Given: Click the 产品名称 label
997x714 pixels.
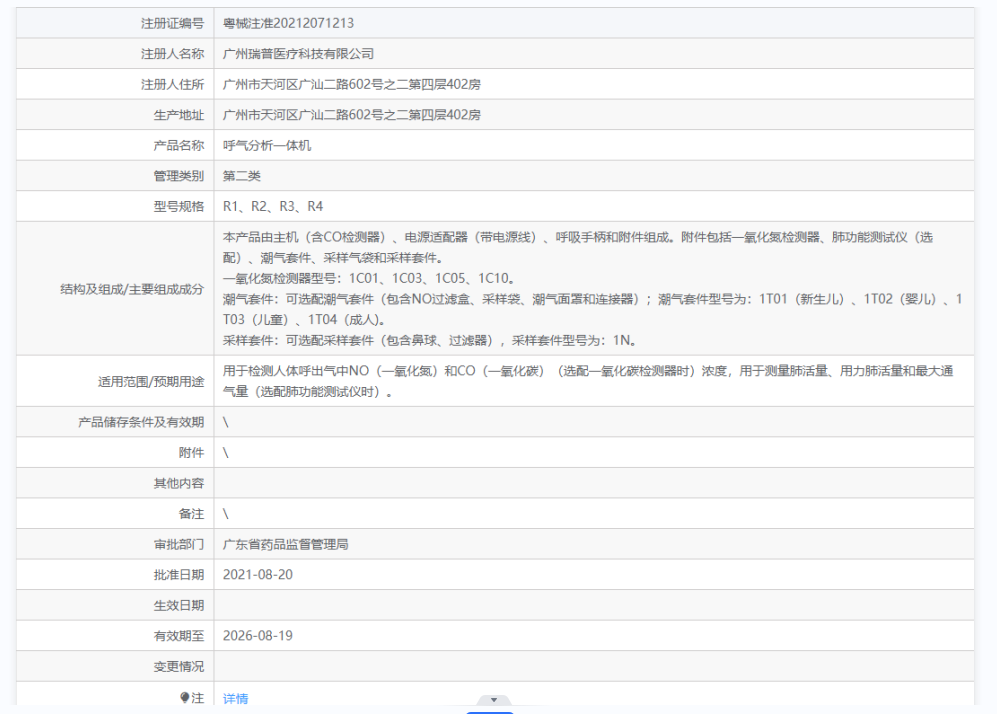Looking at the screenshot, I should [x=179, y=146].
